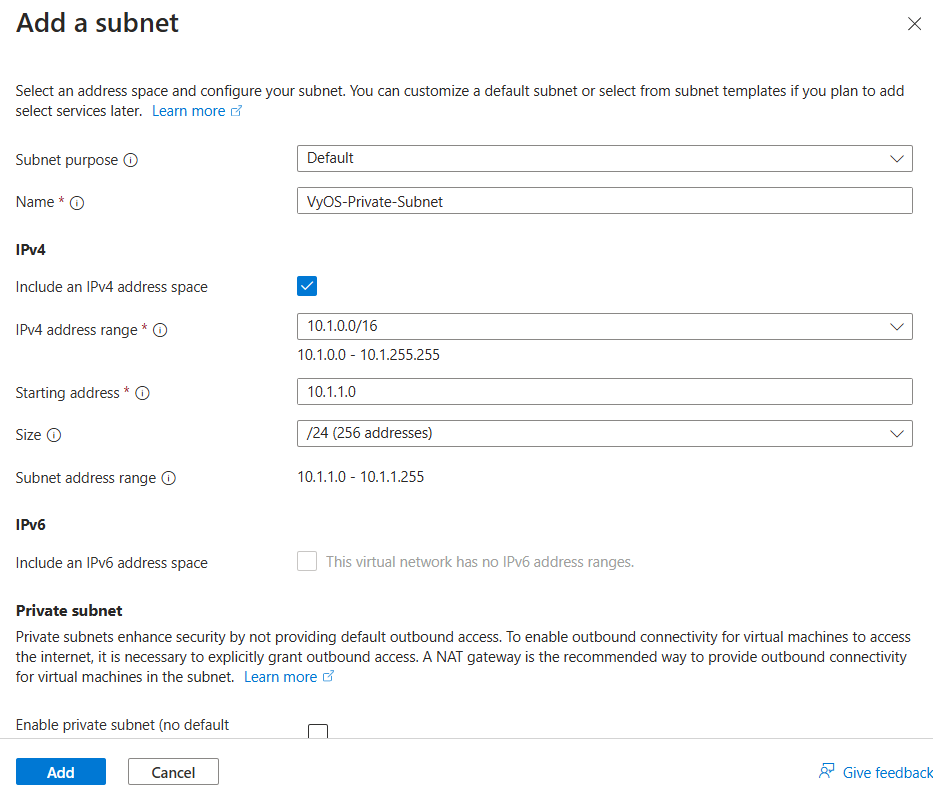Click the info icon for Subnet address range
933x790 pixels.
click(x=166, y=478)
